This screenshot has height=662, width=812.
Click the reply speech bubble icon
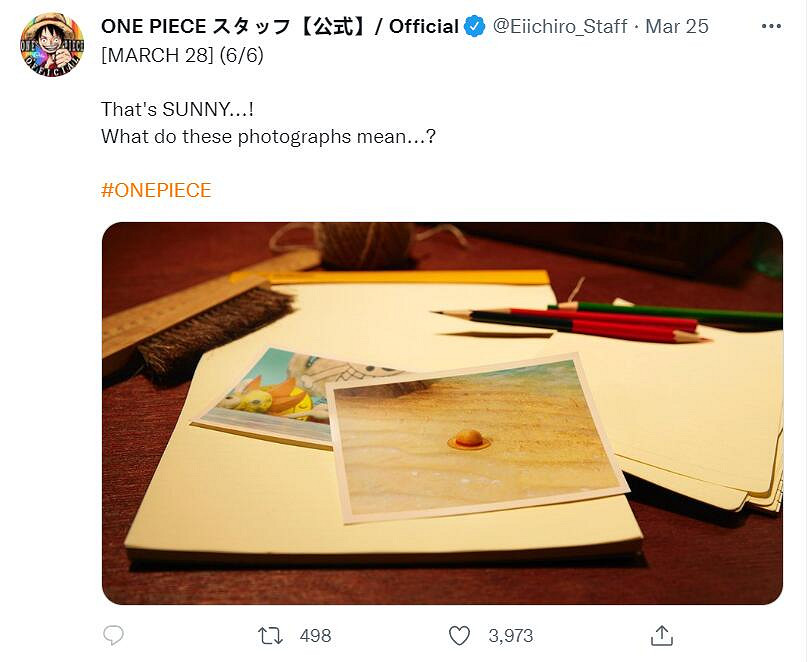click(114, 636)
